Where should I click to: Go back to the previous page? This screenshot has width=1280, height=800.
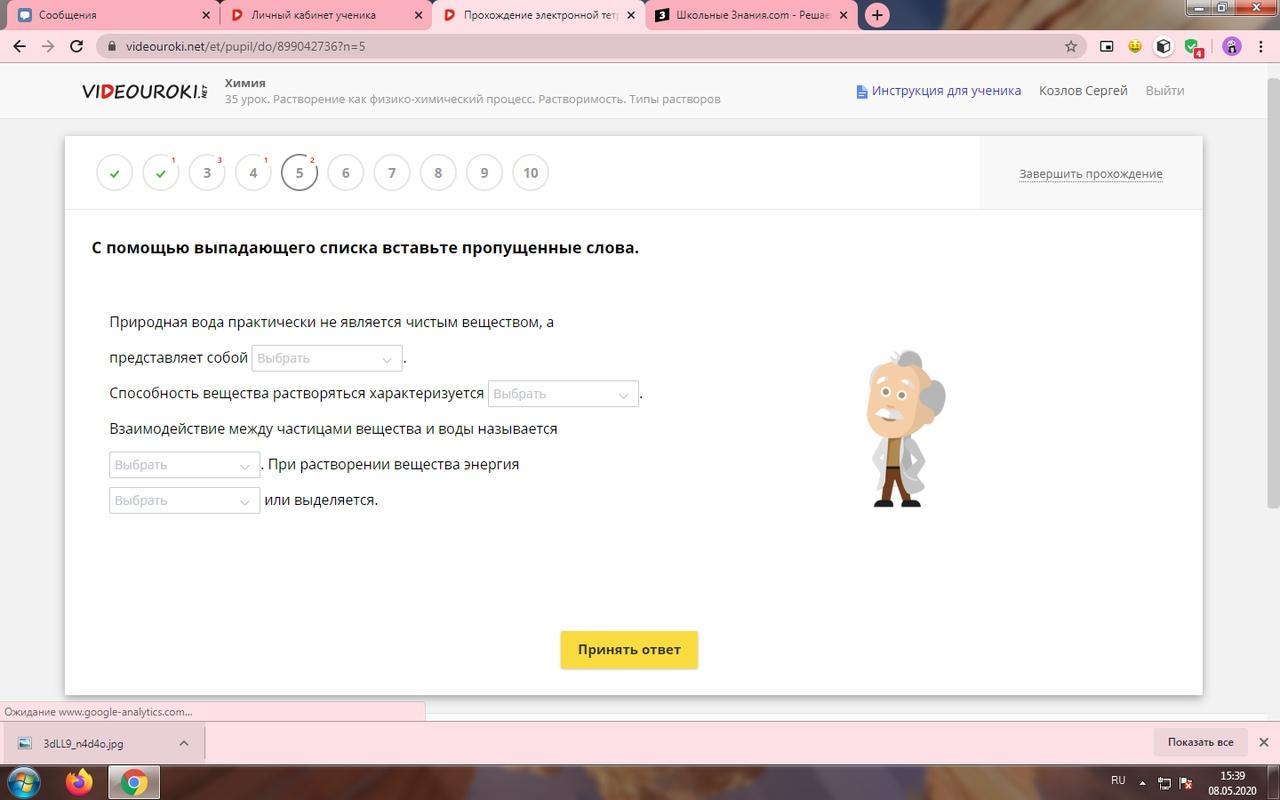[19, 46]
